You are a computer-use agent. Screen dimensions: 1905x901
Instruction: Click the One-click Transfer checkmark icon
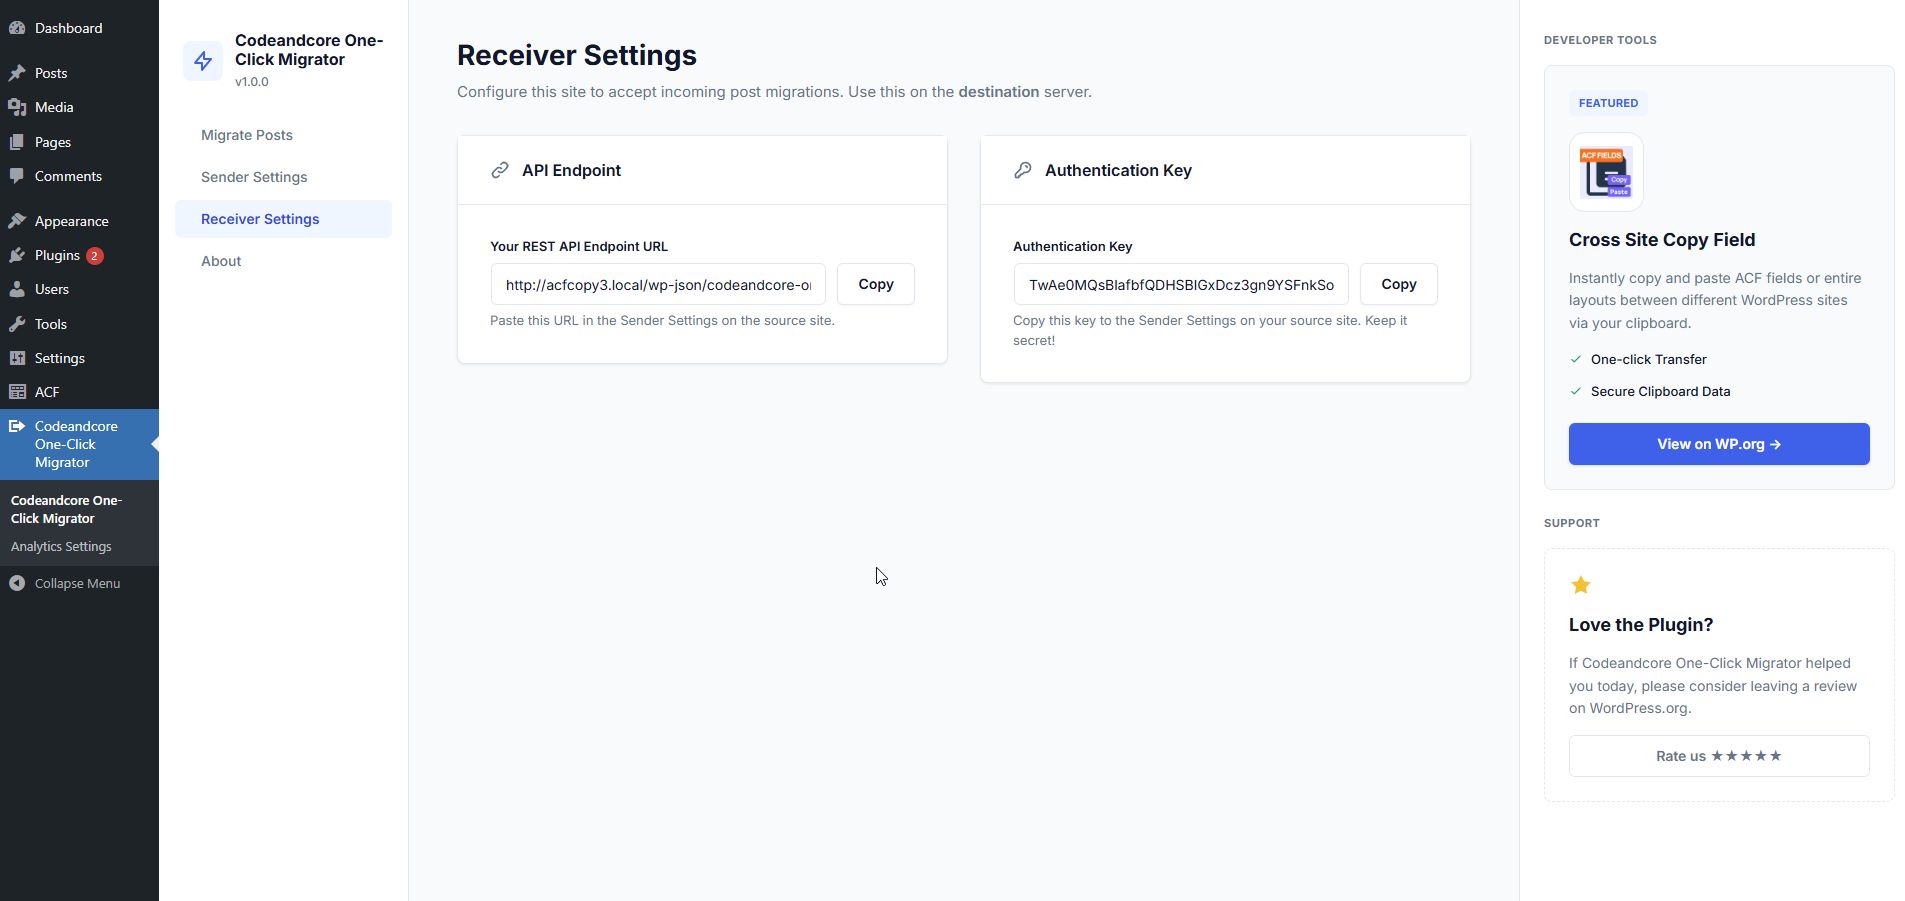(x=1576, y=359)
